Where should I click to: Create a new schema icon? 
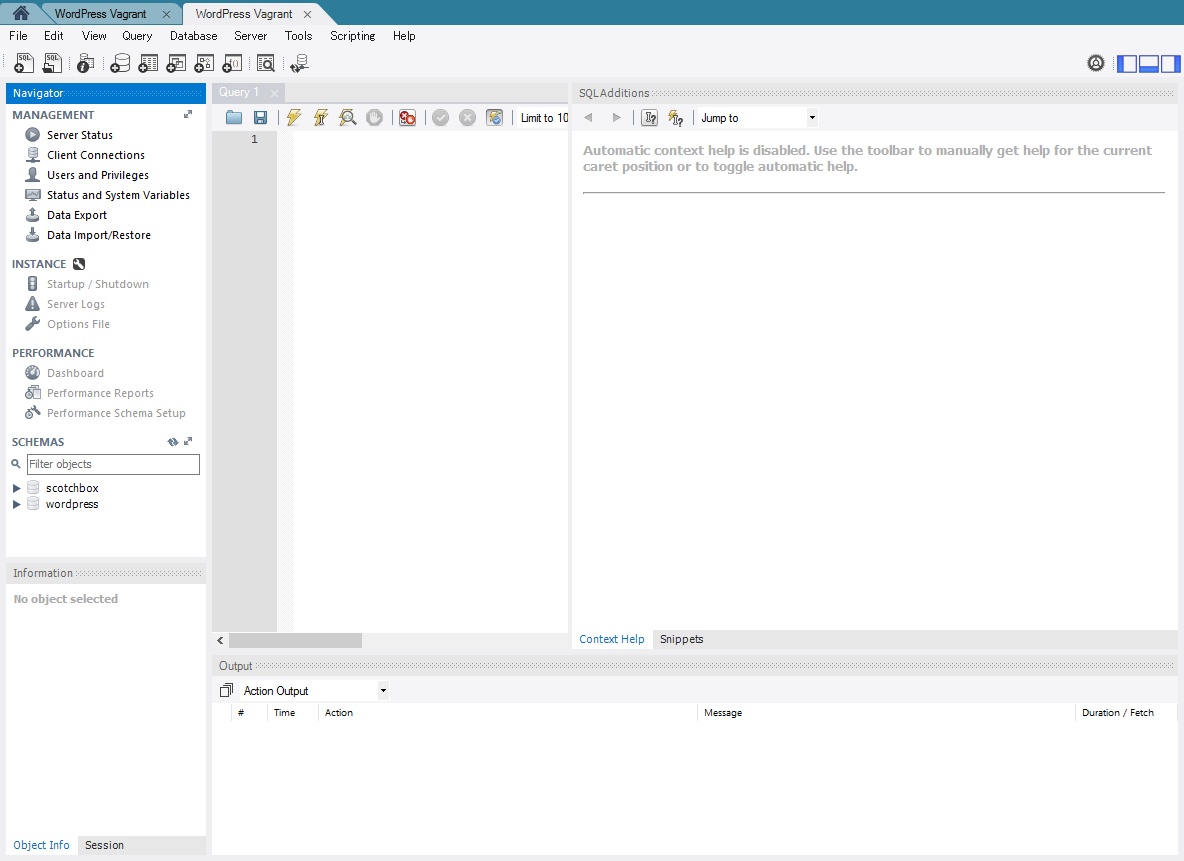(x=120, y=63)
